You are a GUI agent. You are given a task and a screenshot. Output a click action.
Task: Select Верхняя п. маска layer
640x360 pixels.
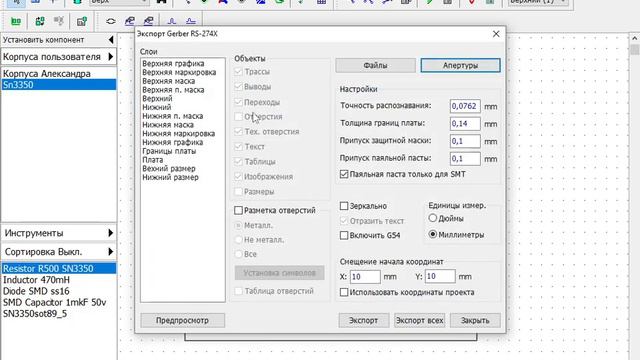(x=173, y=90)
